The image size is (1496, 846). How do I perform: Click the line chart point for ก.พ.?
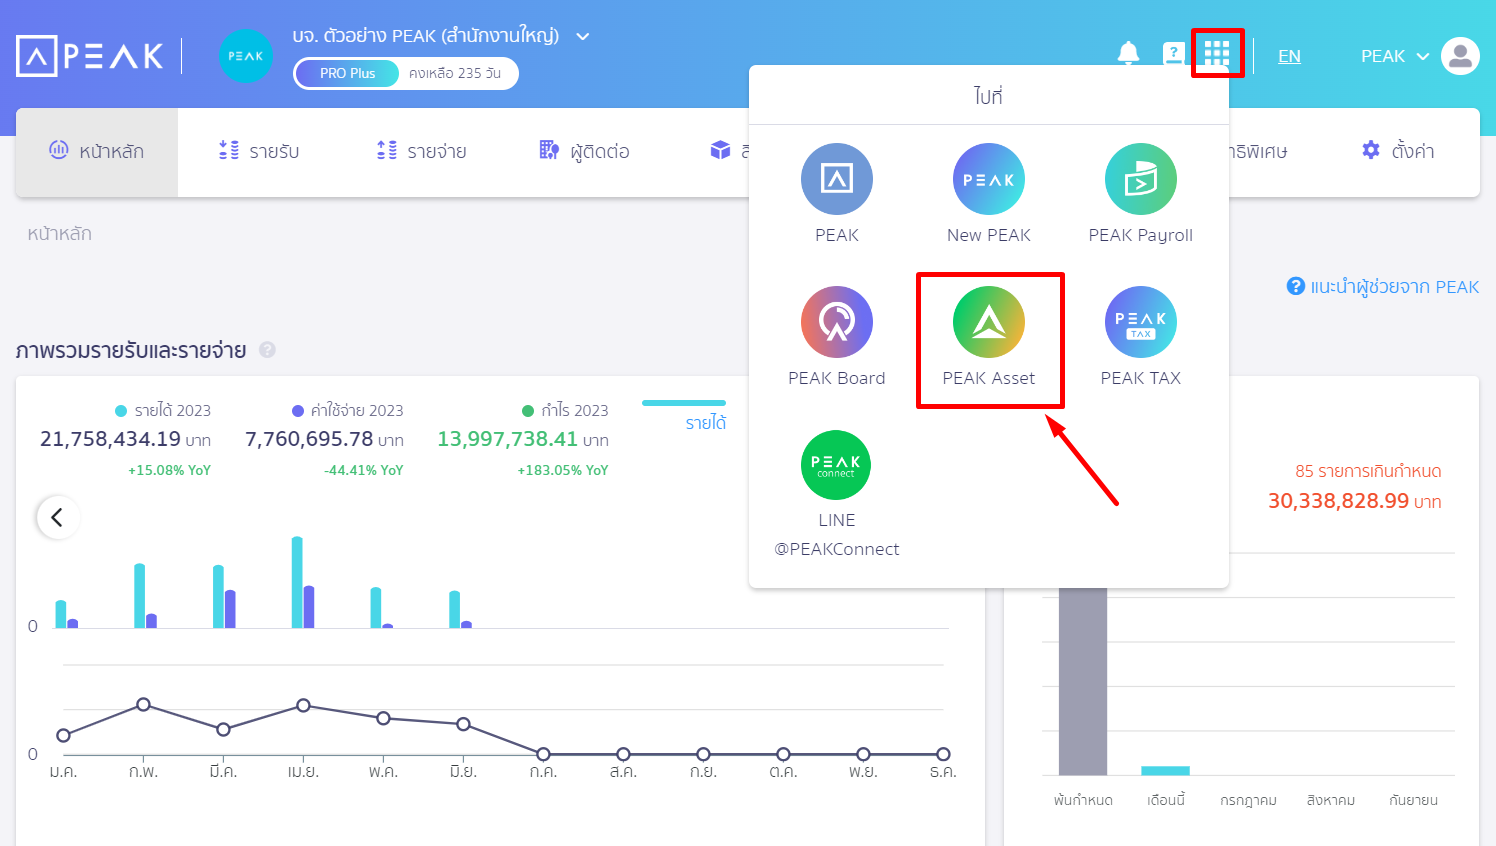click(x=143, y=705)
